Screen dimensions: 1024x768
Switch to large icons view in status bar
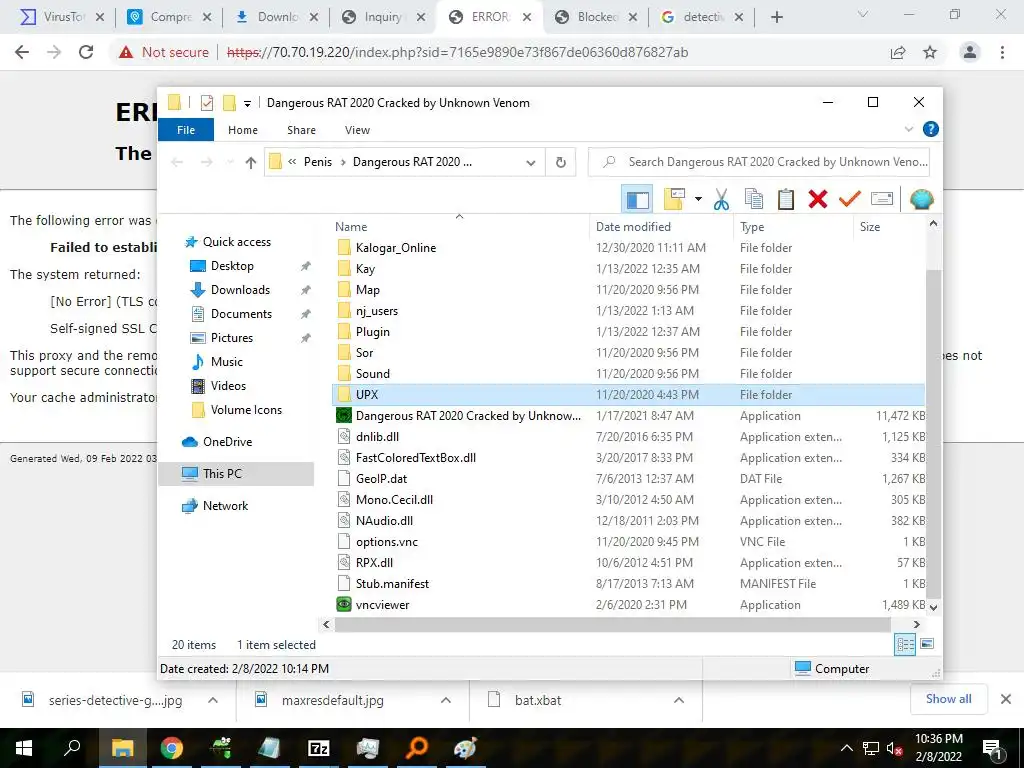tap(927, 645)
